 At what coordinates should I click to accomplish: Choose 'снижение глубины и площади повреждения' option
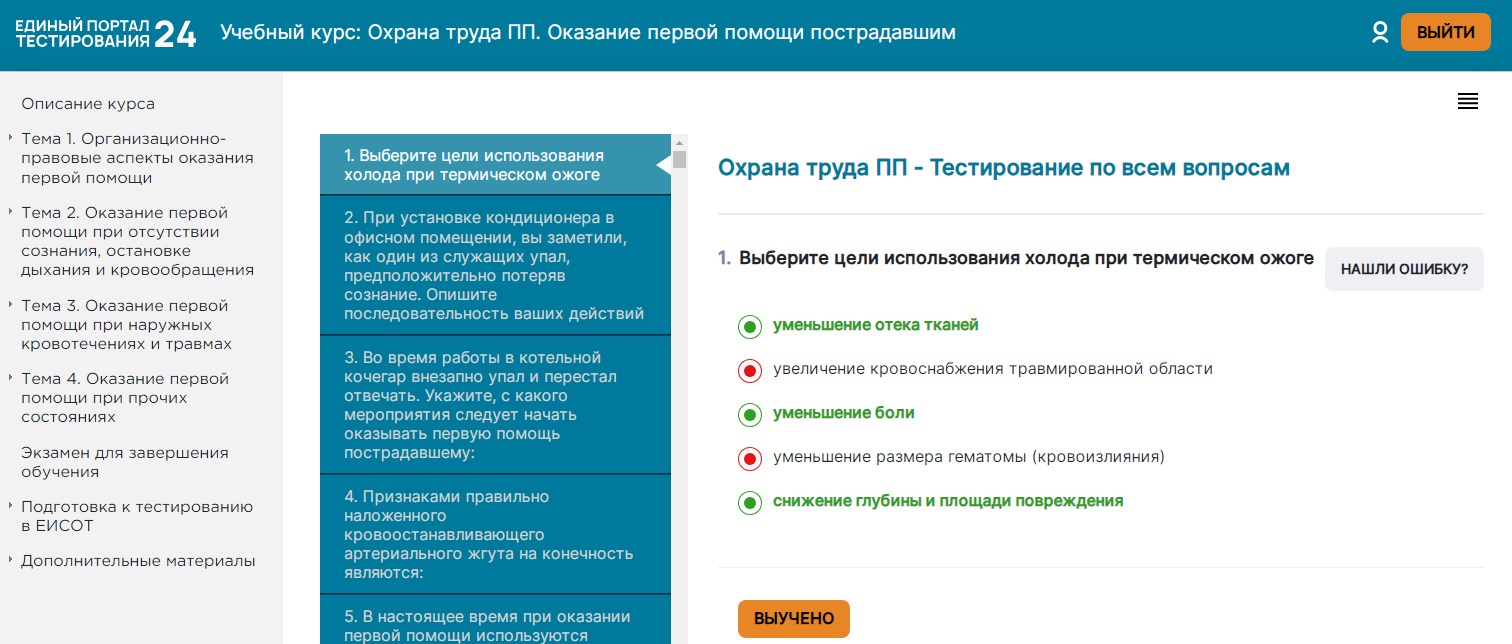[x=750, y=503]
